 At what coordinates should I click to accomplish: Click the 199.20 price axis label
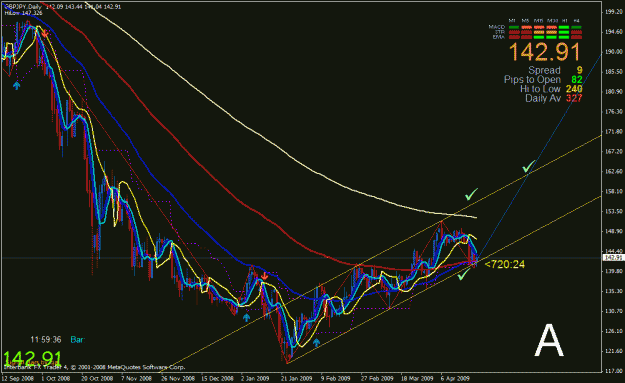pos(614,12)
